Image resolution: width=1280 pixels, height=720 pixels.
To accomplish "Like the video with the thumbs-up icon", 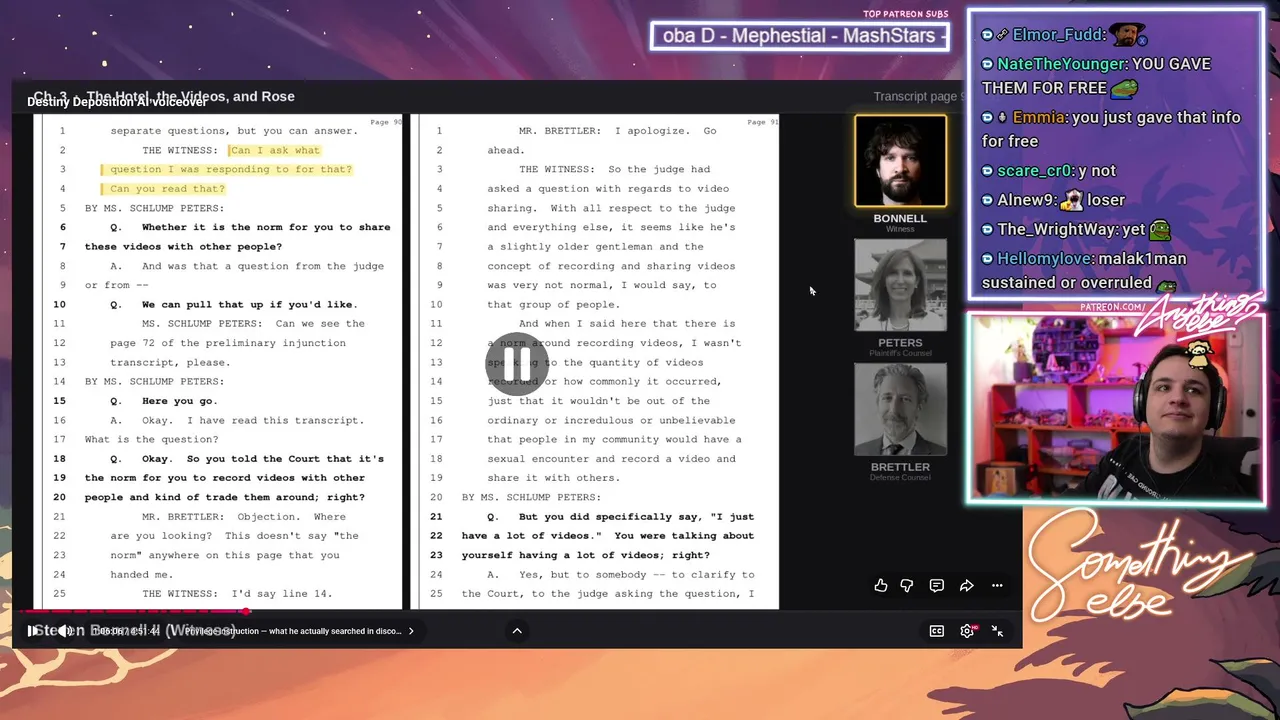I will click(881, 586).
